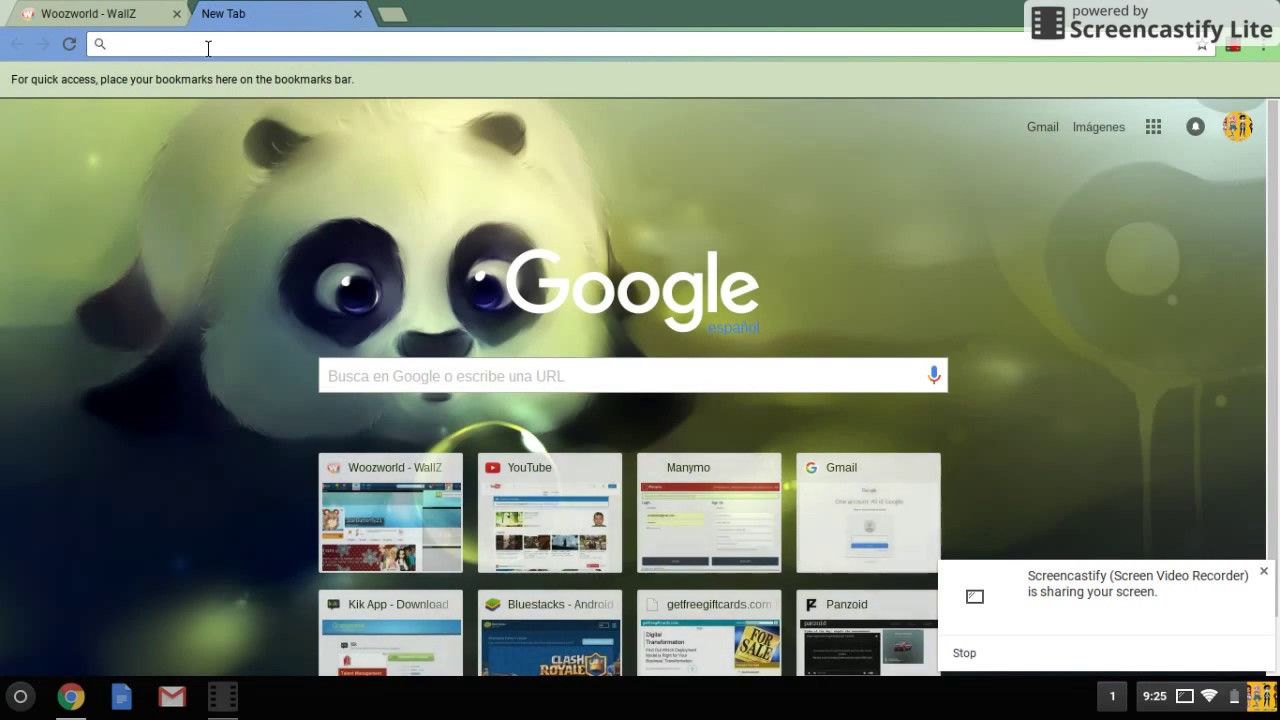Open the notification count in the tray

1112,696
